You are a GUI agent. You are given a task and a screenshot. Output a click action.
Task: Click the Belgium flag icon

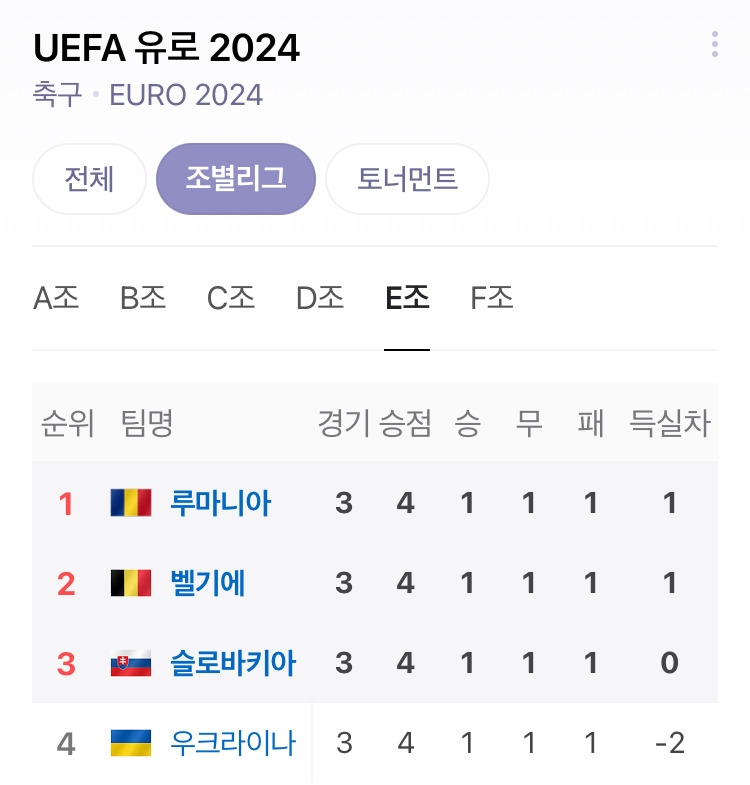[x=131, y=583]
